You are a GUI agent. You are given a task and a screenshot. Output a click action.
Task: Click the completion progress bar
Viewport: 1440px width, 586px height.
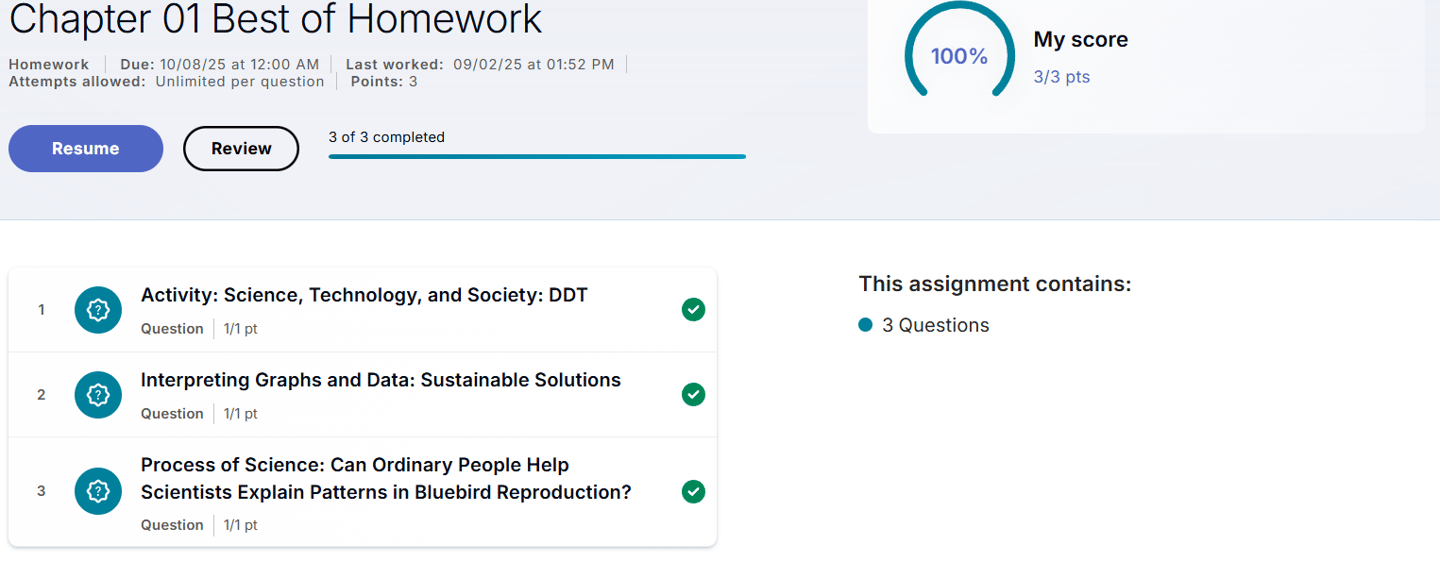537,156
